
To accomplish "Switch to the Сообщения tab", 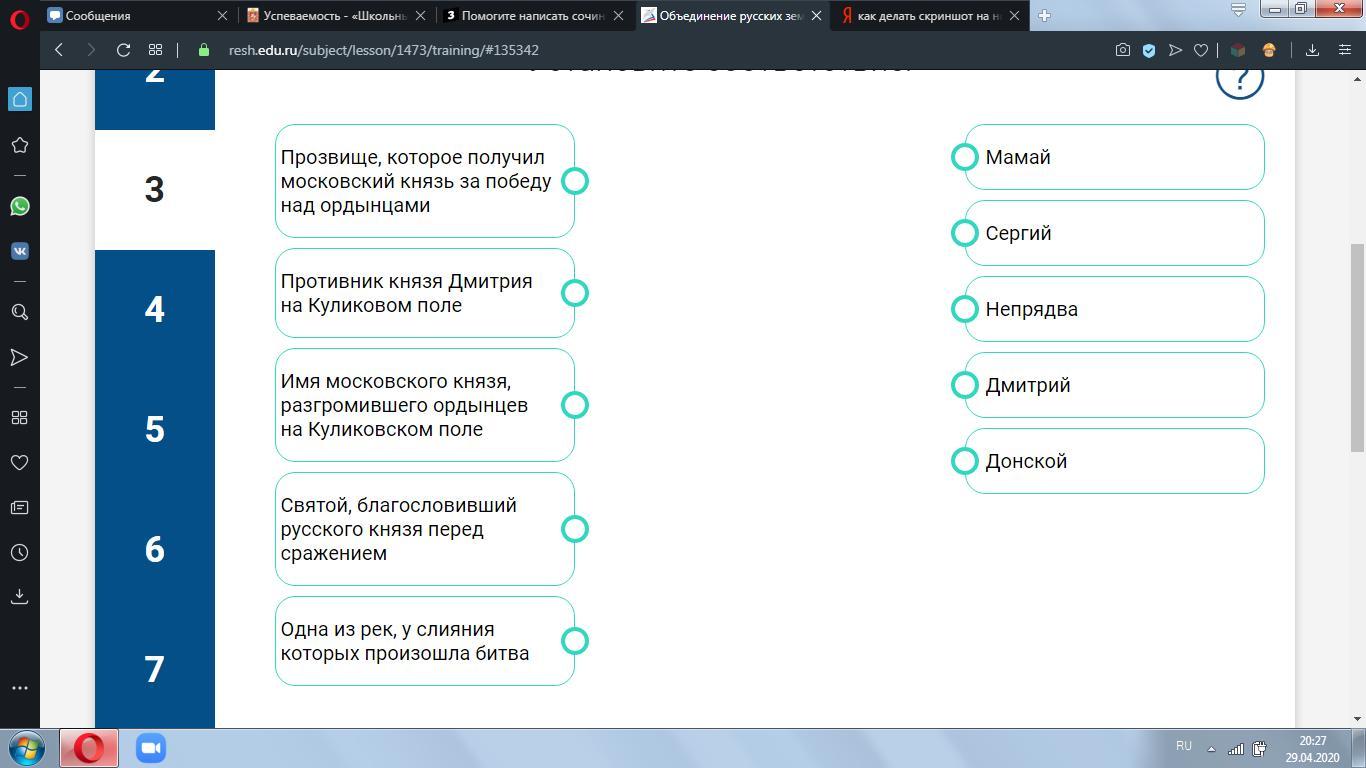I will (x=138, y=16).
